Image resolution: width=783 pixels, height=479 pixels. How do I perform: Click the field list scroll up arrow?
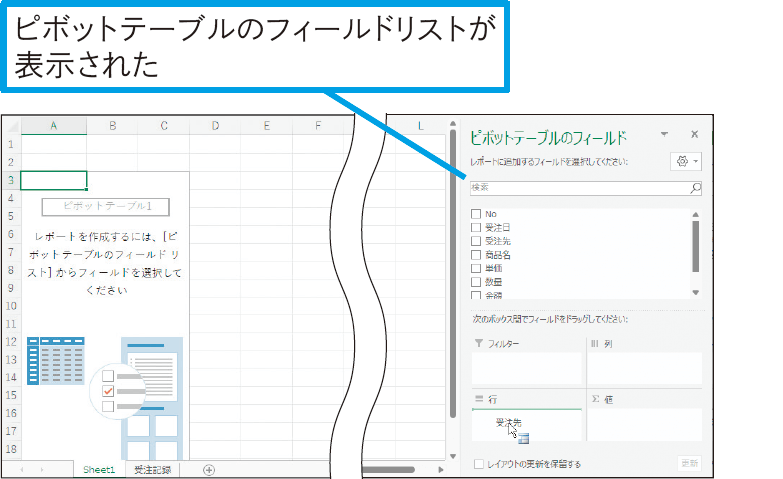point(696,214)
